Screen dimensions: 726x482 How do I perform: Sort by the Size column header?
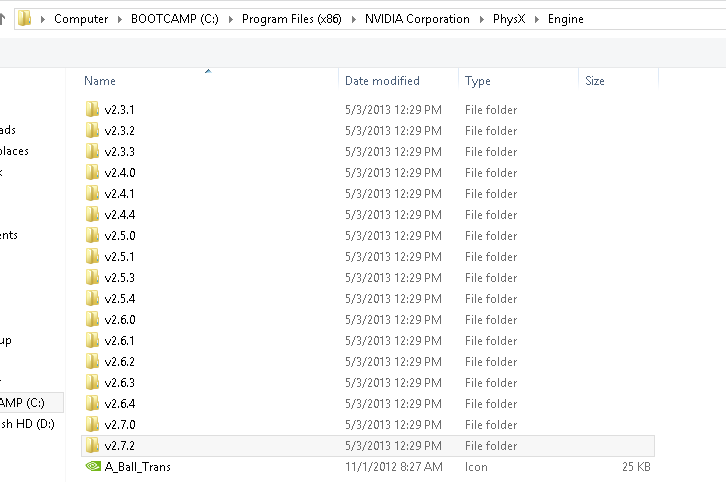pos(595,81)
